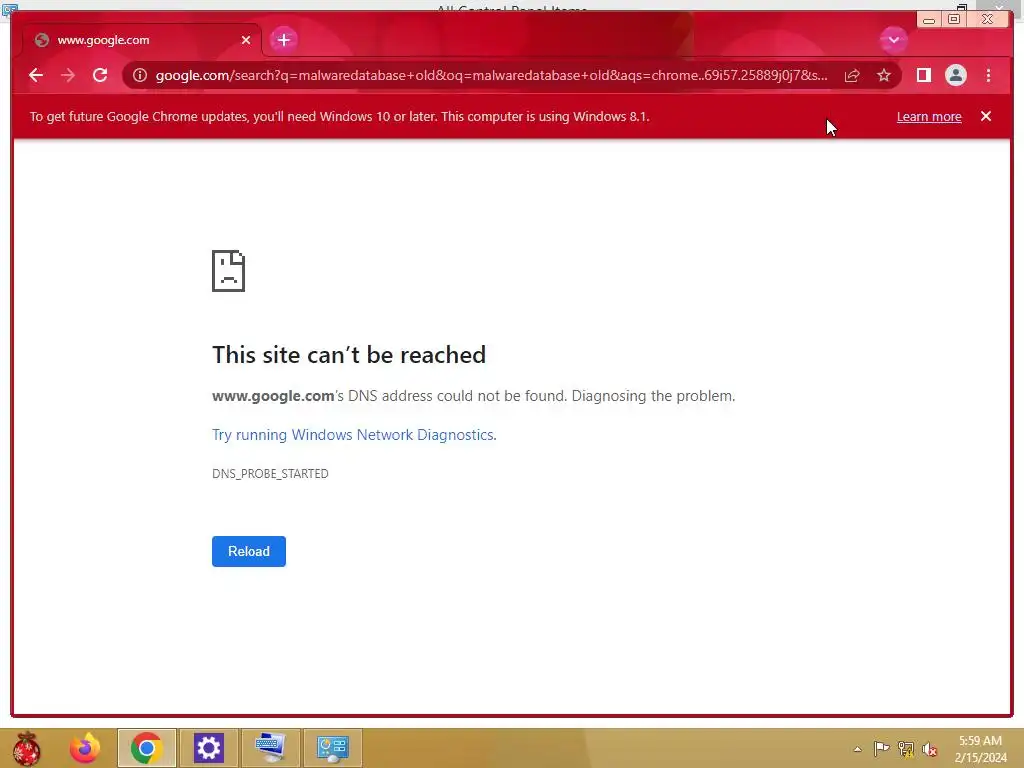Select the www.google.com tab

(x=142, y=40)
